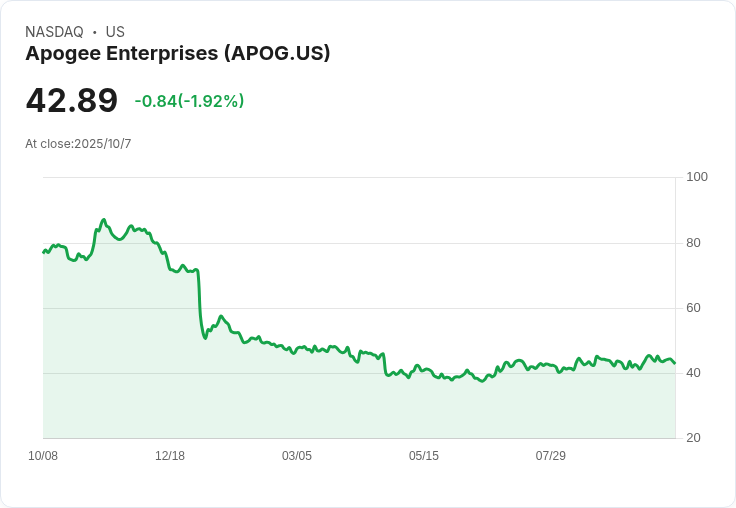736x508 pixels.
Task: Select the 03/05 date on x-axis
Action: click(297, 456)
